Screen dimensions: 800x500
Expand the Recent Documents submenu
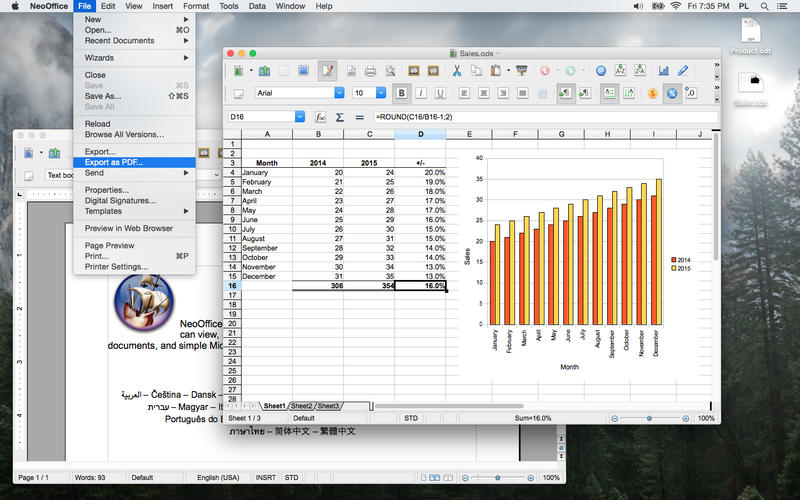pyautogui.click(x=134, y=40)
